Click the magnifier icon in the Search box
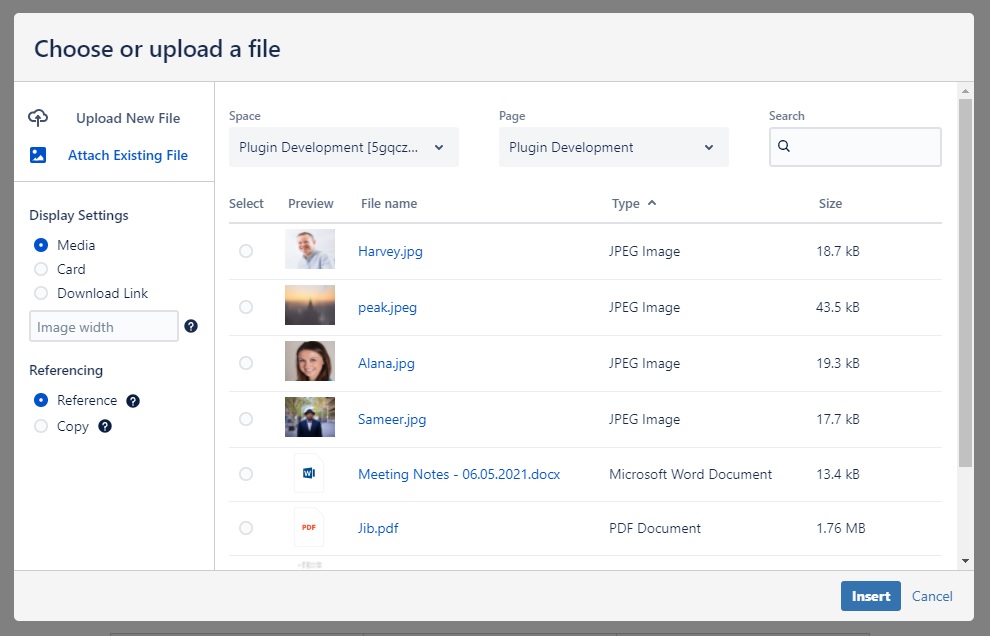Viewport: 990px width, 636px height. click(784, 147)
